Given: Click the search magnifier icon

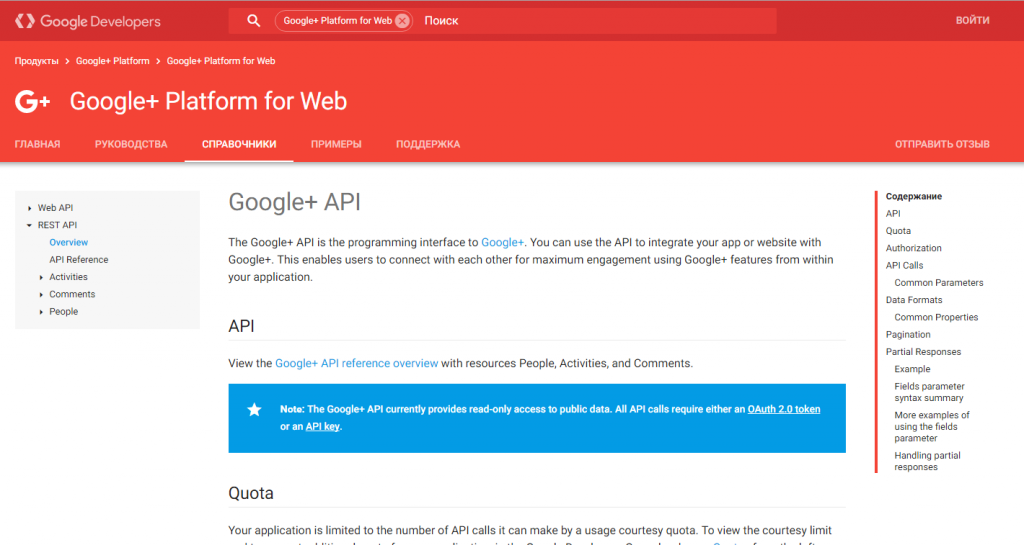Looking at the screenshot, I should [253, 21].
